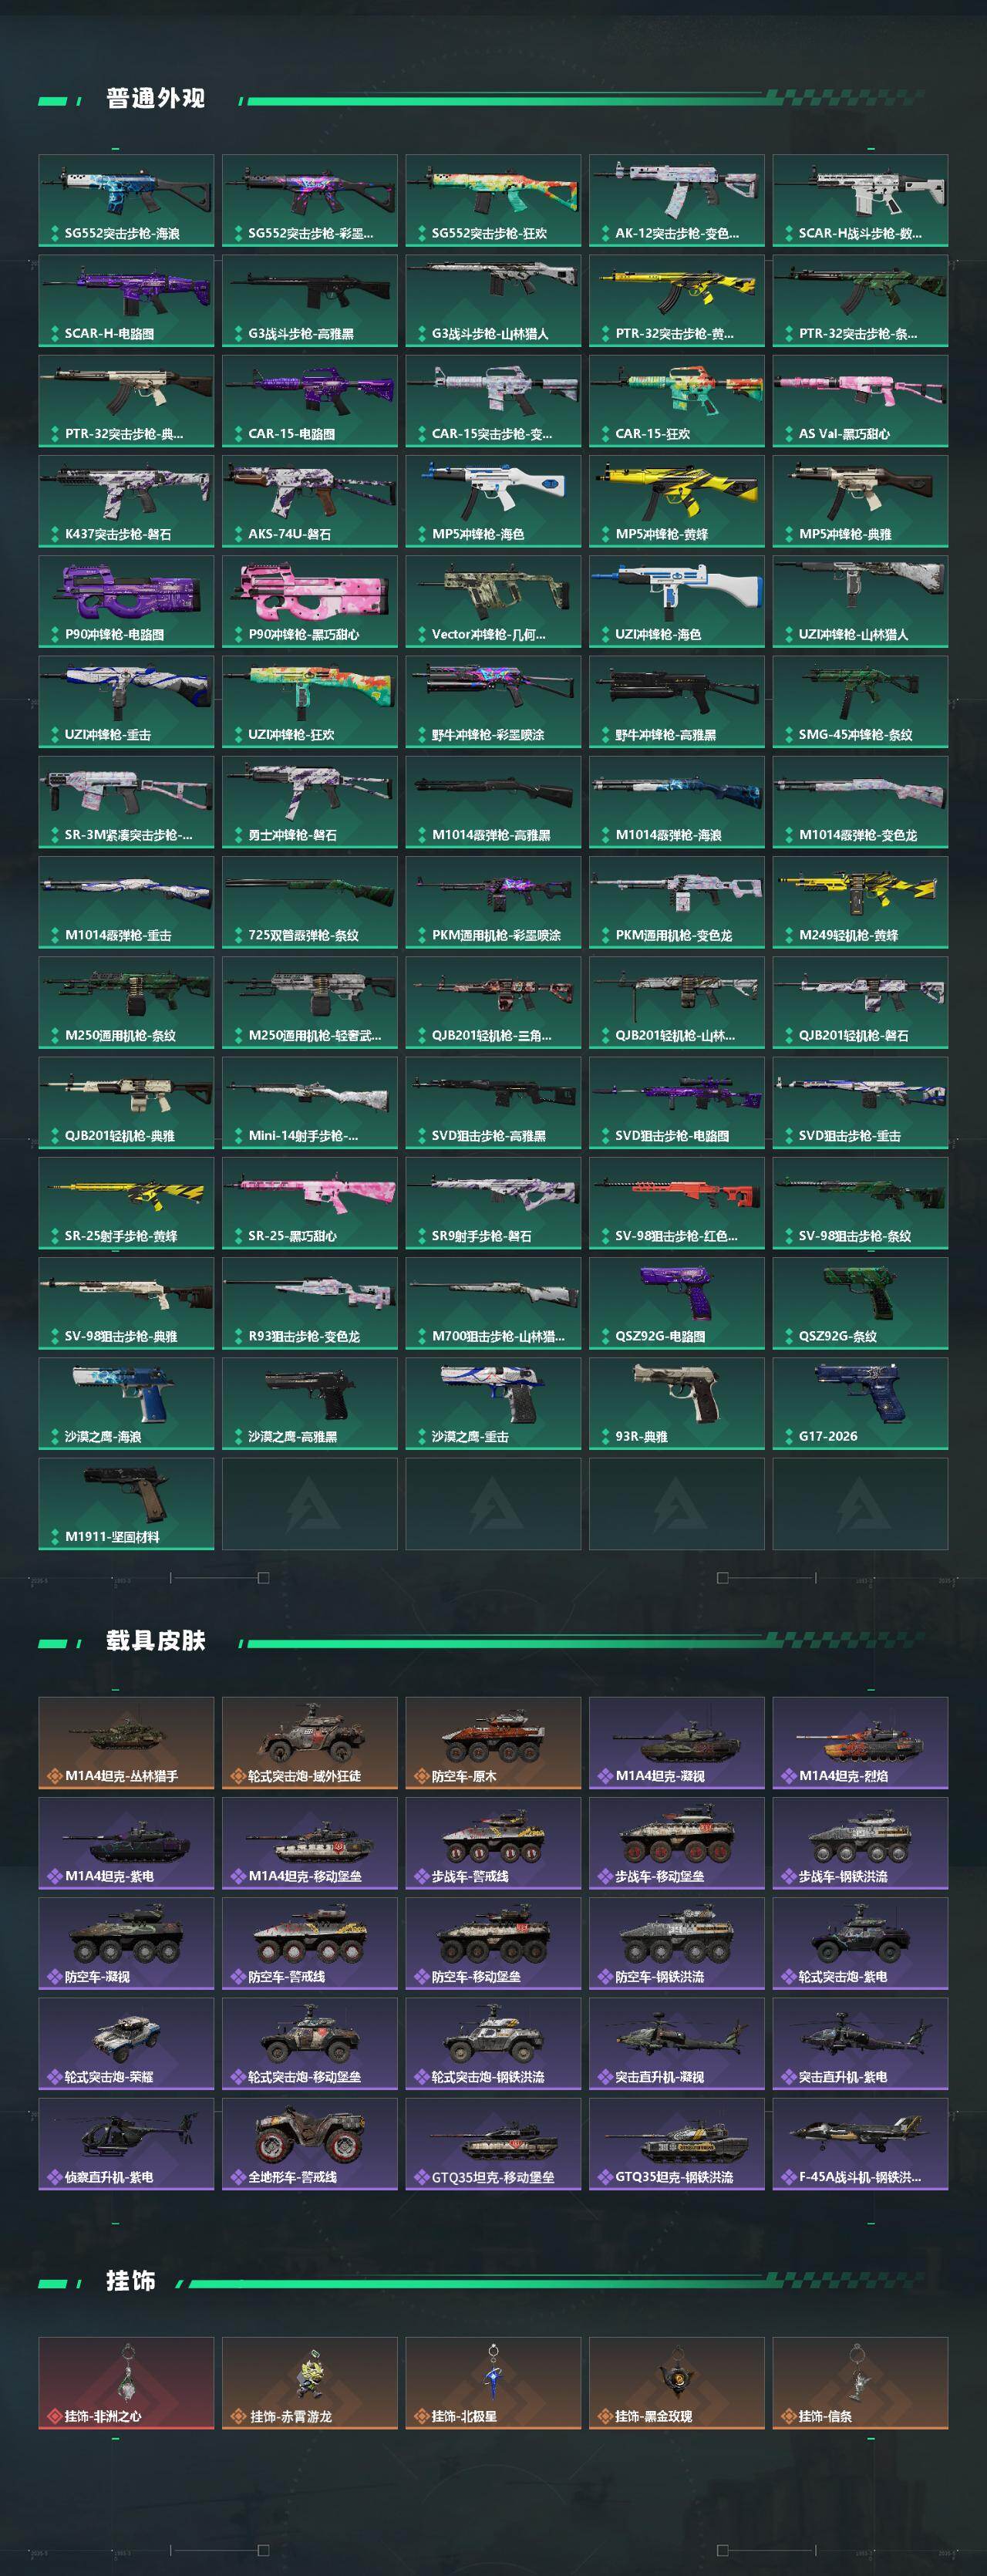This screenshot has height=2576, width=987.
Task: Open the SCAR-H-电路图 weapon skin
Action: (x=126, y=300)
